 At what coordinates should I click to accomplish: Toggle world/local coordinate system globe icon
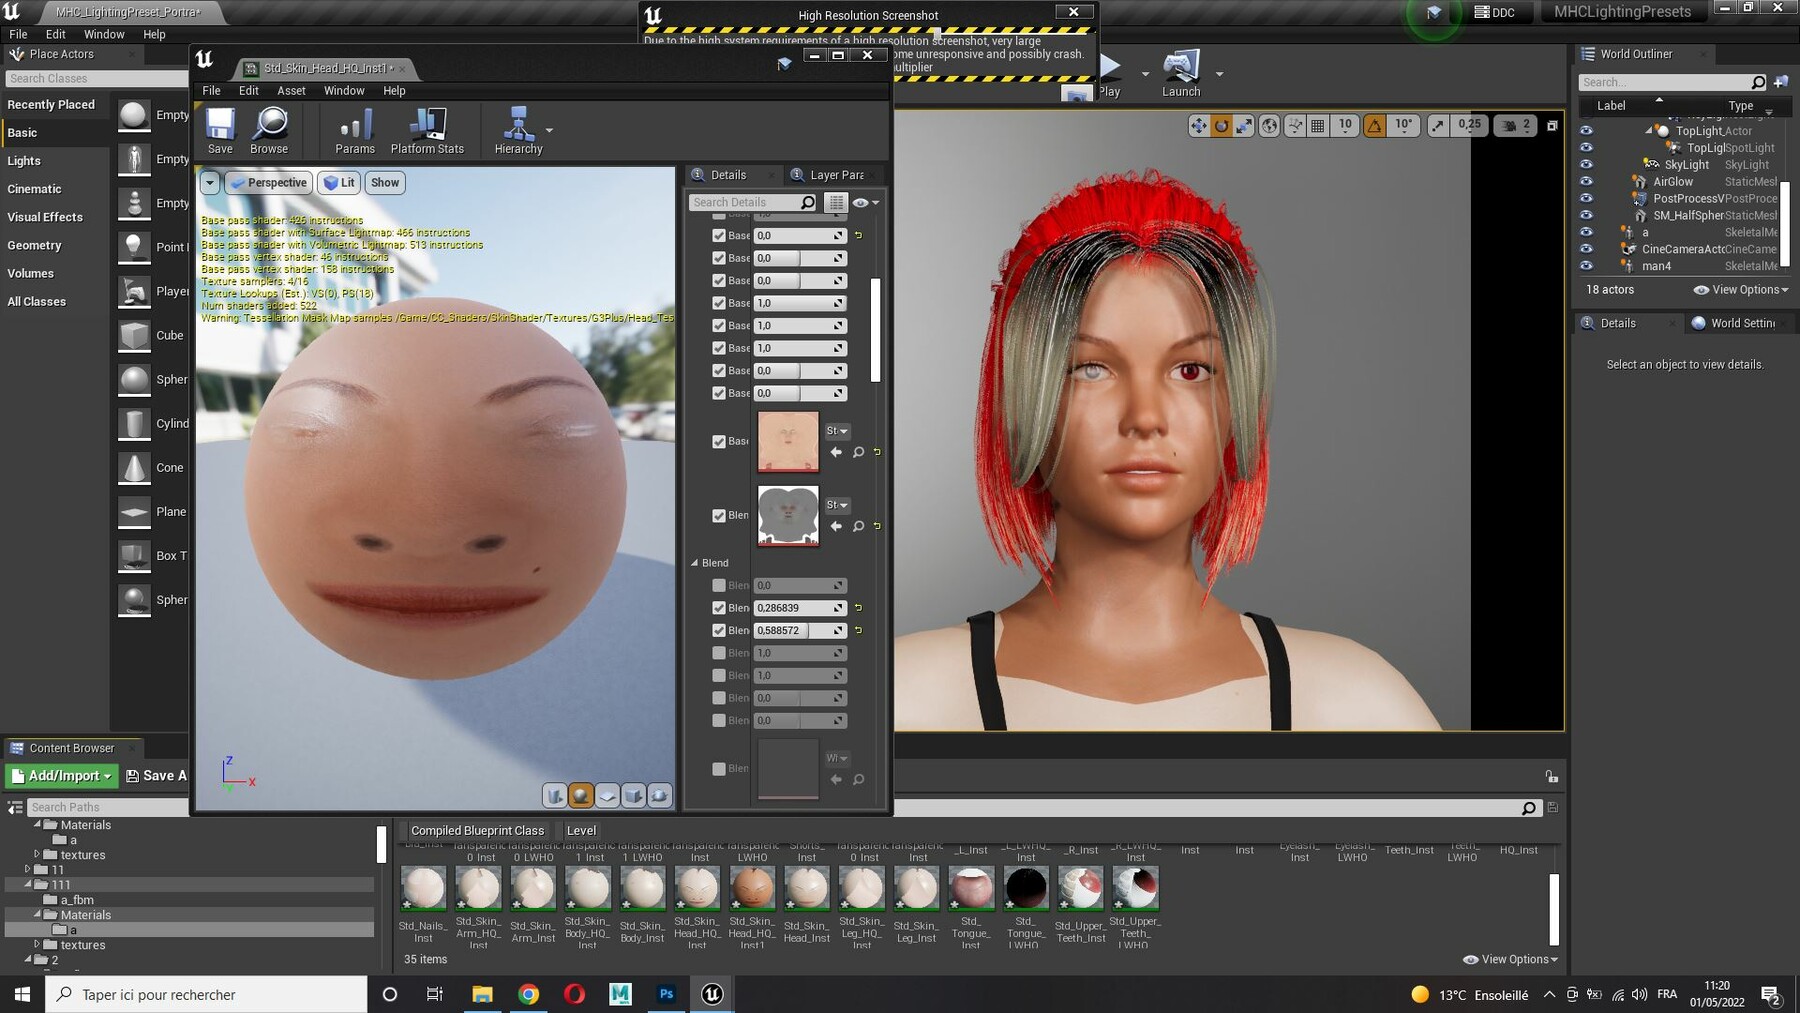[x=1269, y=125]
